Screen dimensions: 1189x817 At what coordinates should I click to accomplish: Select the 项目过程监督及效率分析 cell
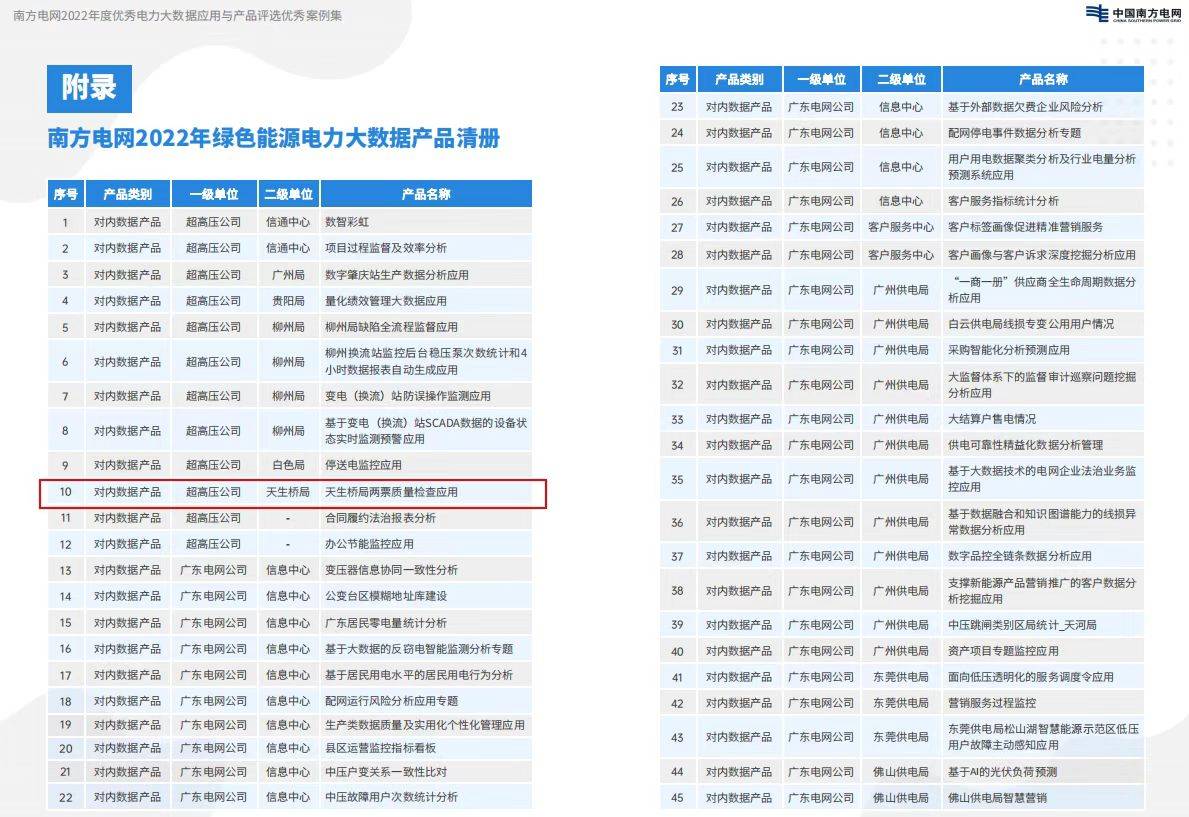(x=386, y=248)
